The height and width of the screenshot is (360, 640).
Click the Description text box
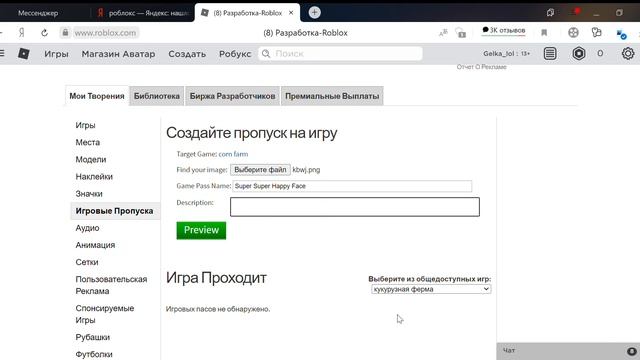click(x=355, y=207)
